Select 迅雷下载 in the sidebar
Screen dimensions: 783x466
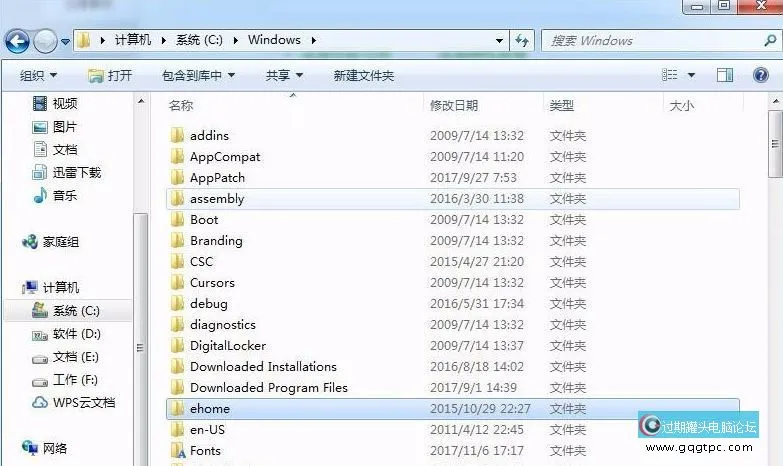click(x=66, y=172)
